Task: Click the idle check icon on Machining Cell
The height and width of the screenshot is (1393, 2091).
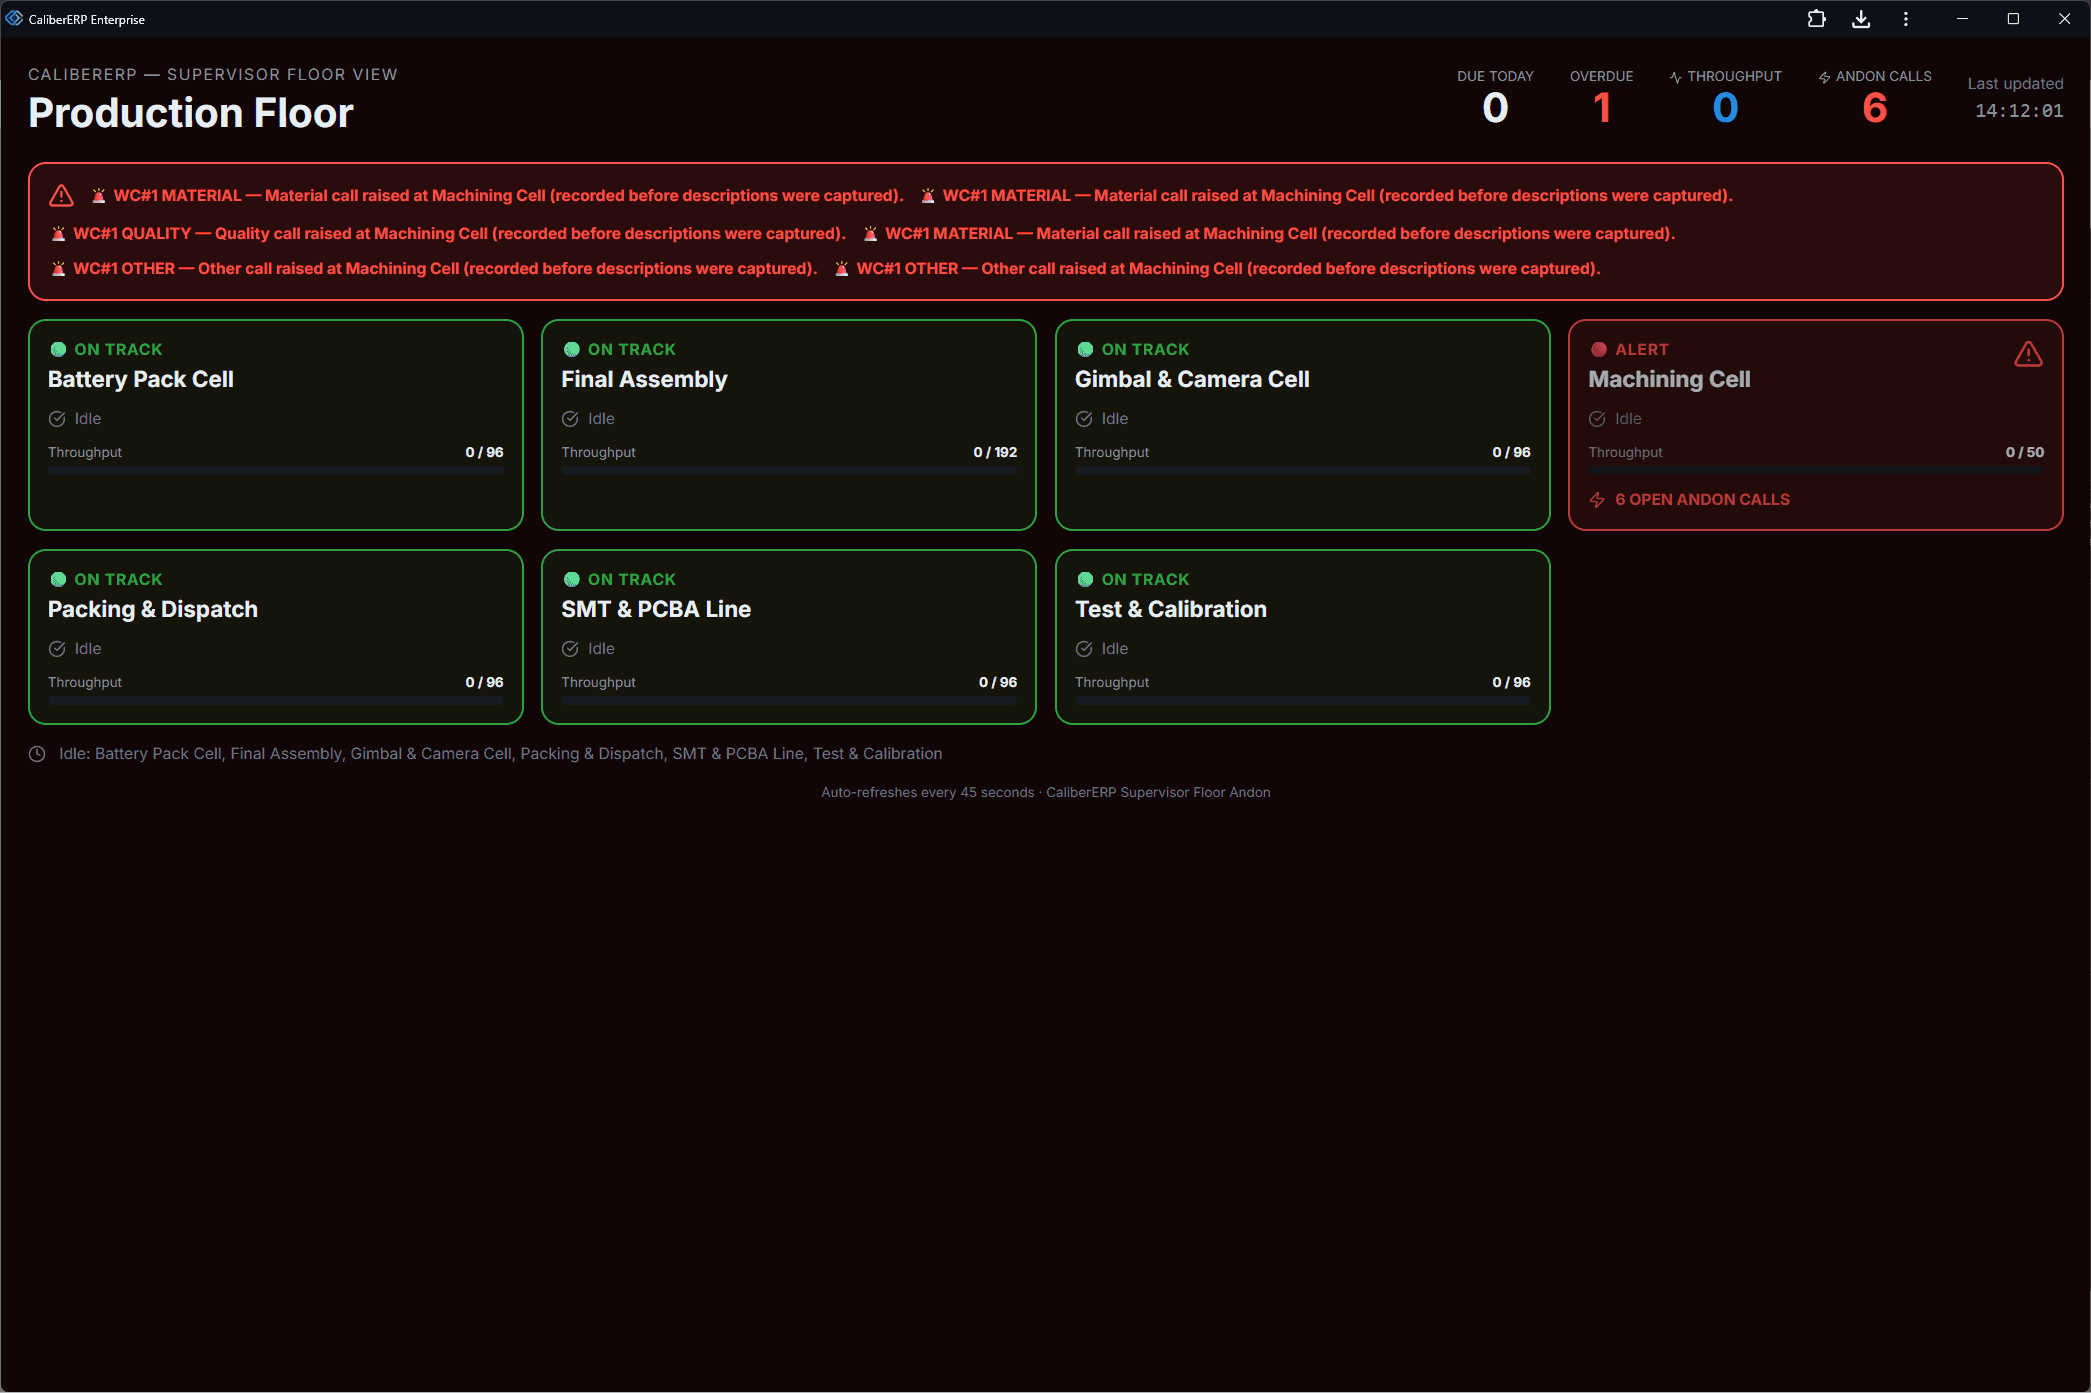Action: click(1597, 419)
